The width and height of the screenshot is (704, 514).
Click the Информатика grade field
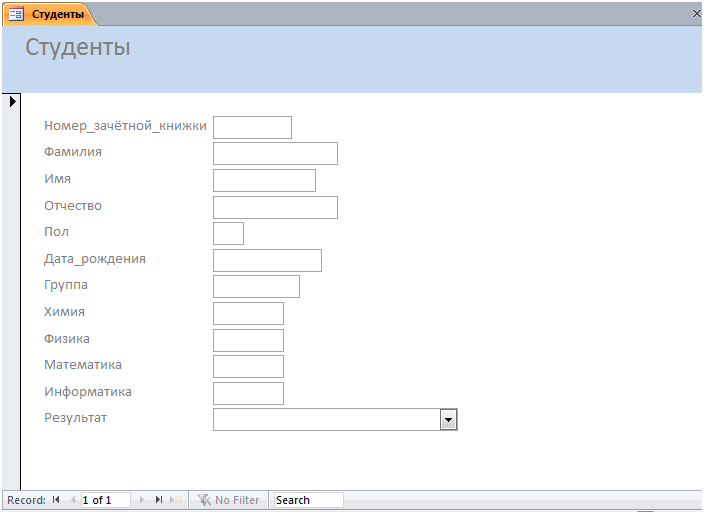[248, 393]
